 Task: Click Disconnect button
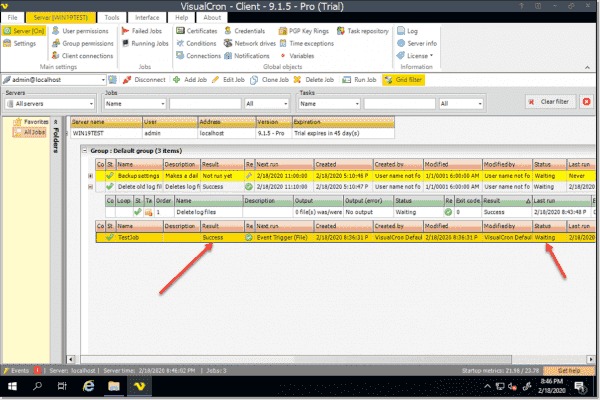point(144,80)
